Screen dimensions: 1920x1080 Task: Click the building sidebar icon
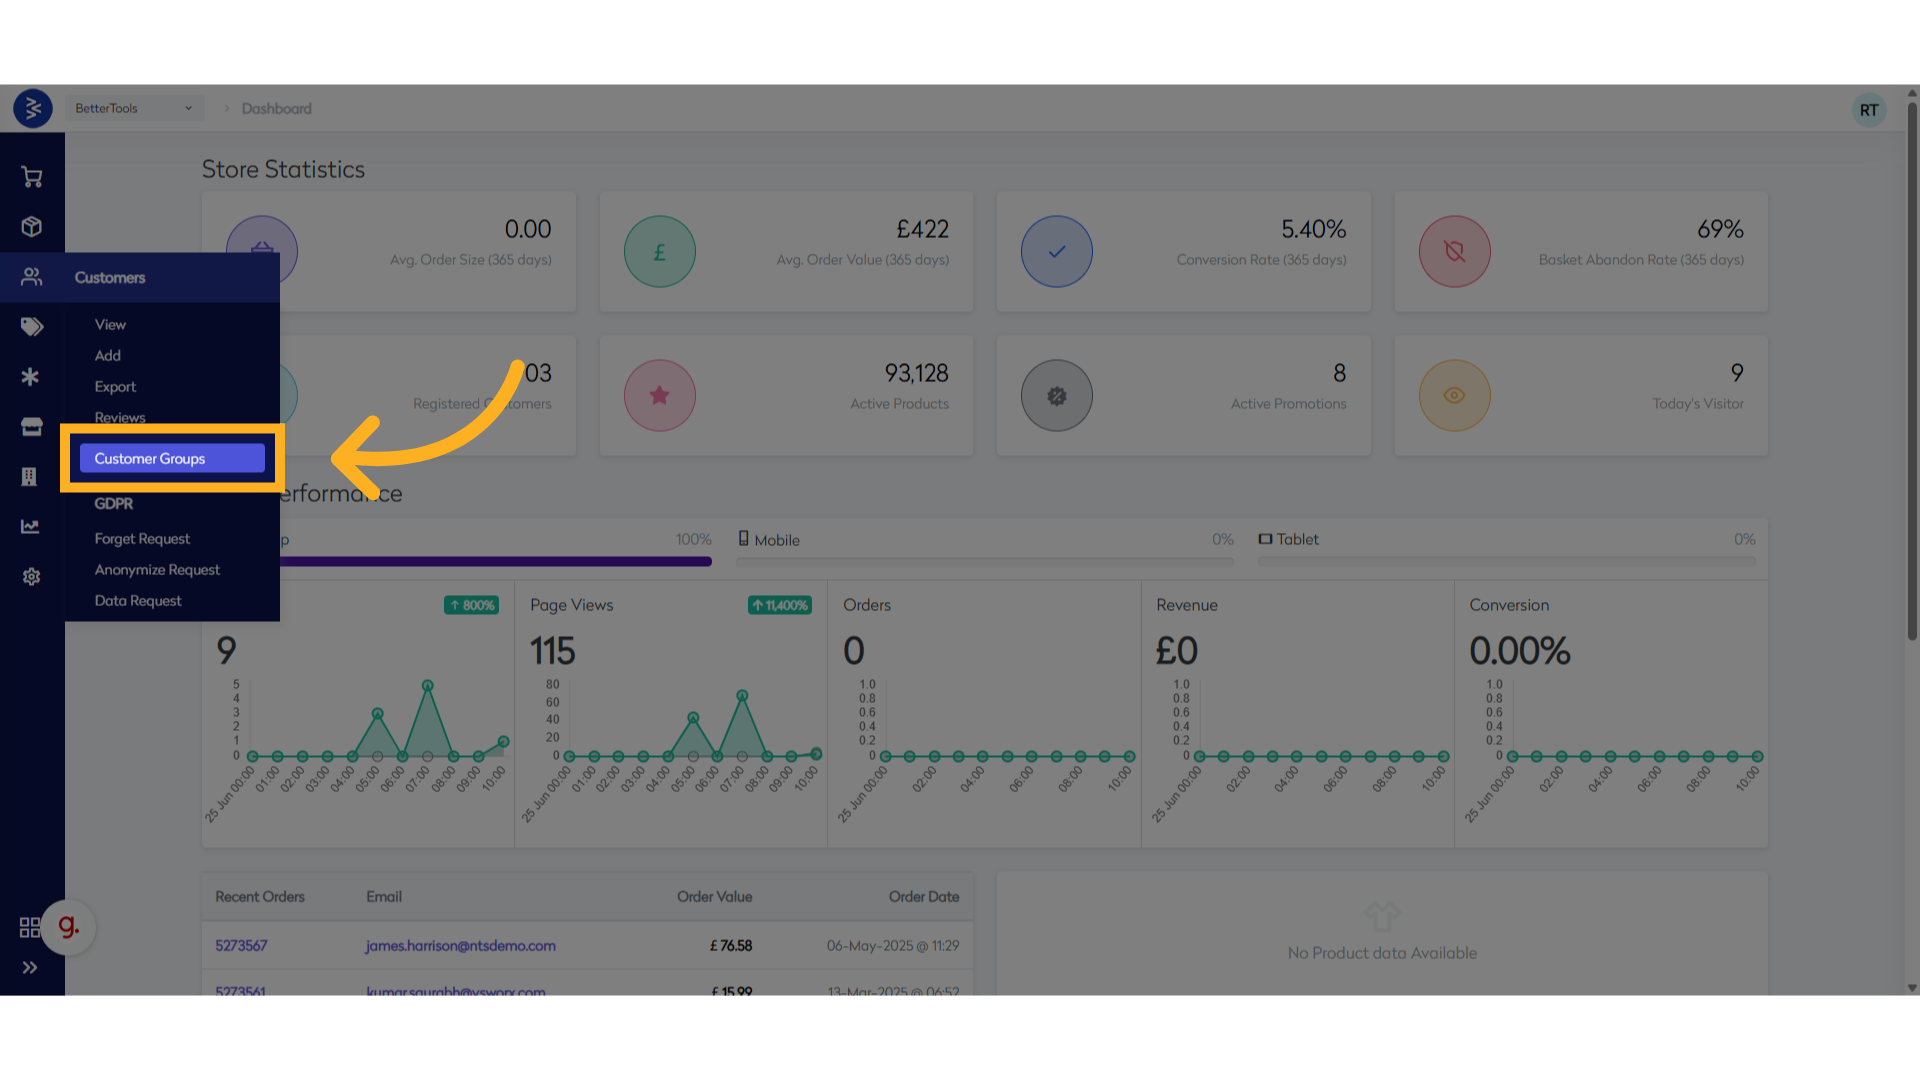(x=30, y=477)
